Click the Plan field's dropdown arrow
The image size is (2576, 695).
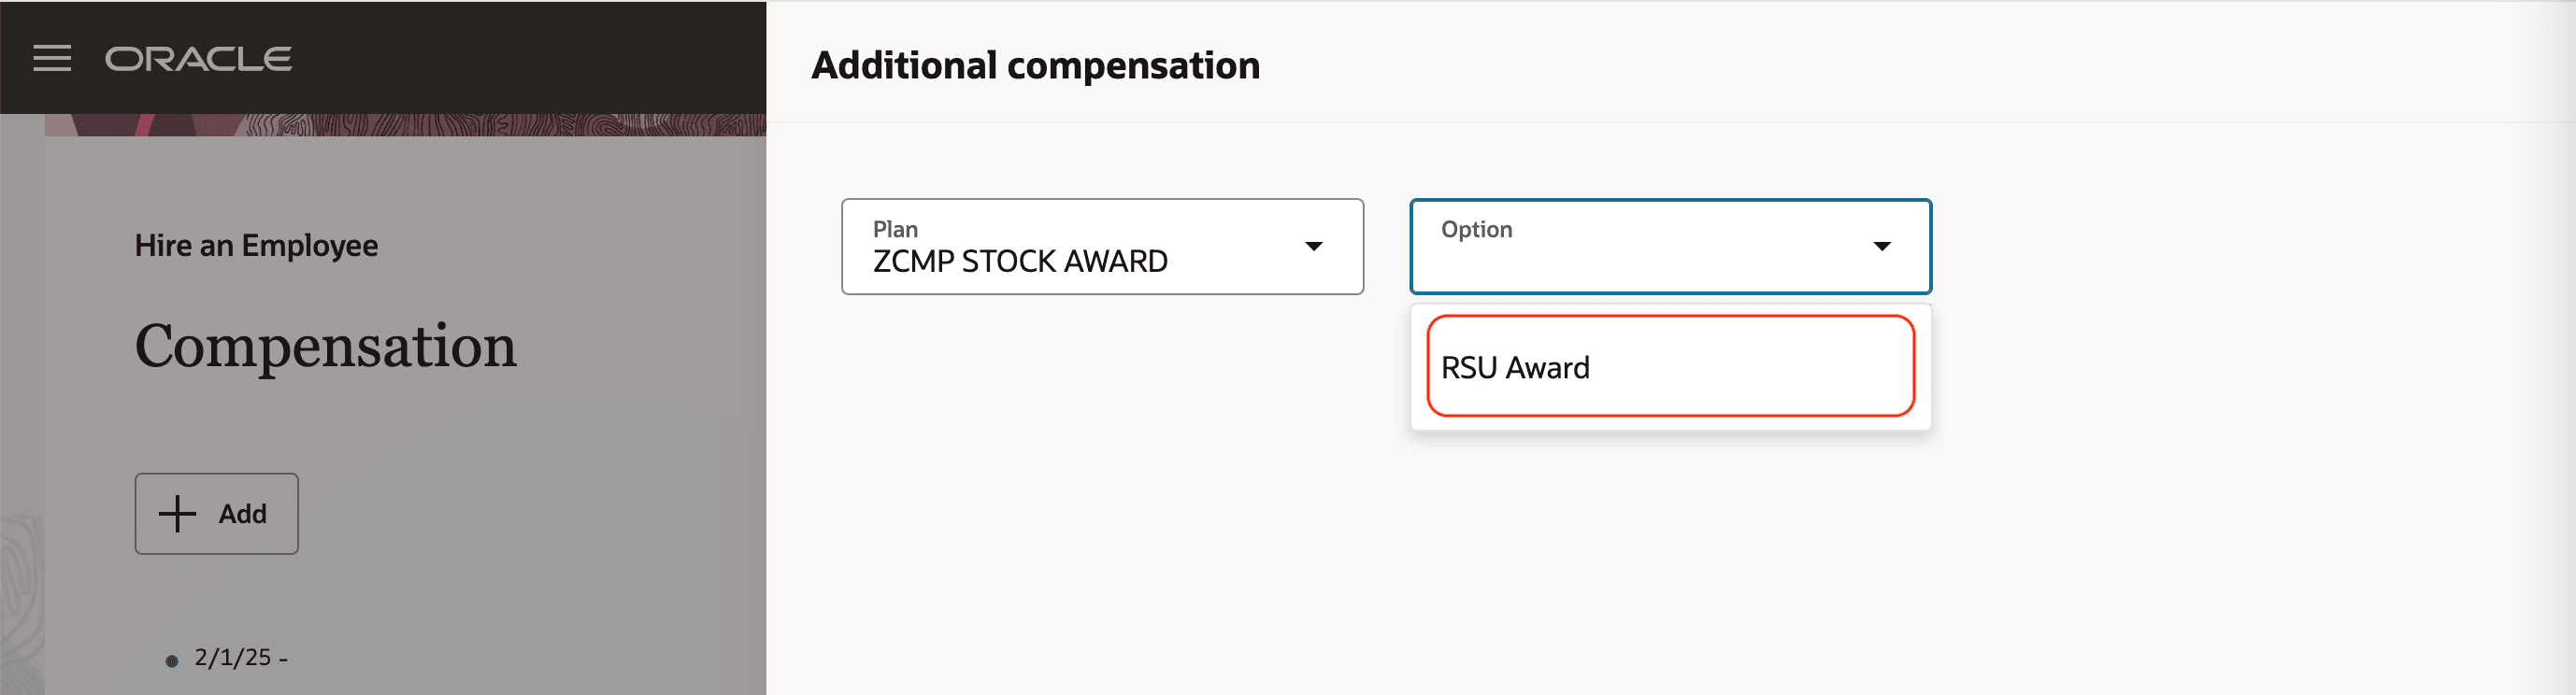tap(1313, 246)
